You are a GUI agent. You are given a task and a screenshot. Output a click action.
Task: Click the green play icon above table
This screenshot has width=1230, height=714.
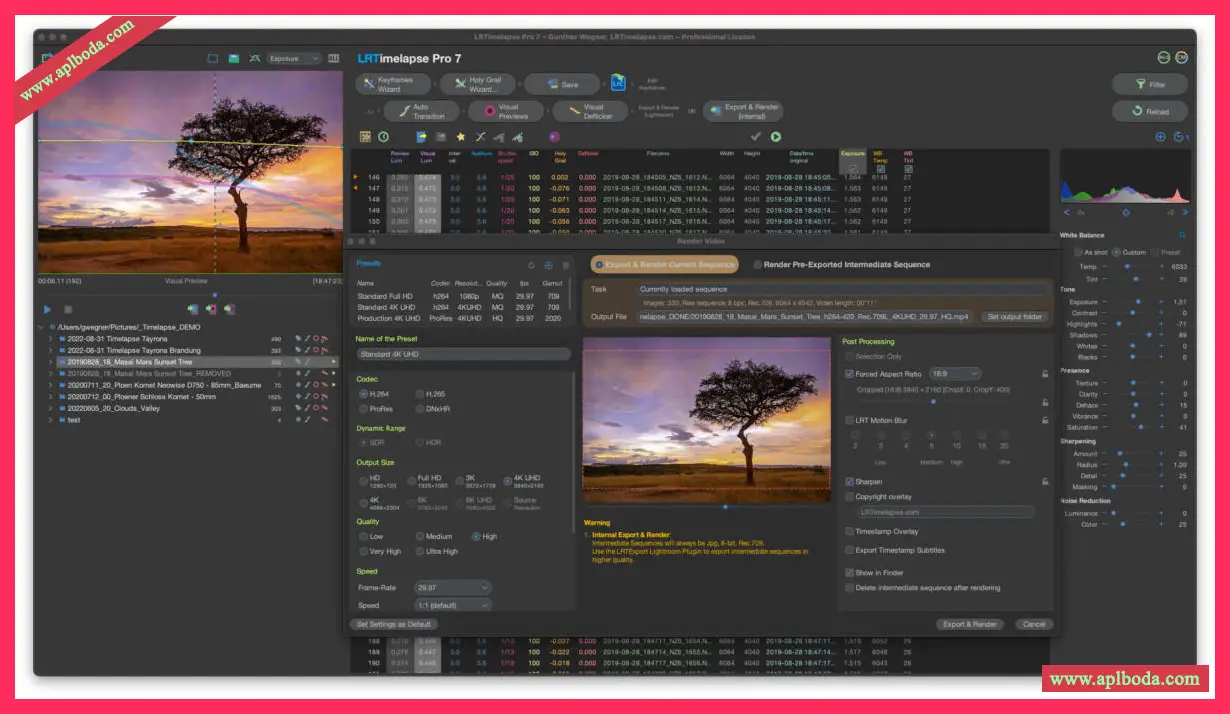tap(776, 137)
